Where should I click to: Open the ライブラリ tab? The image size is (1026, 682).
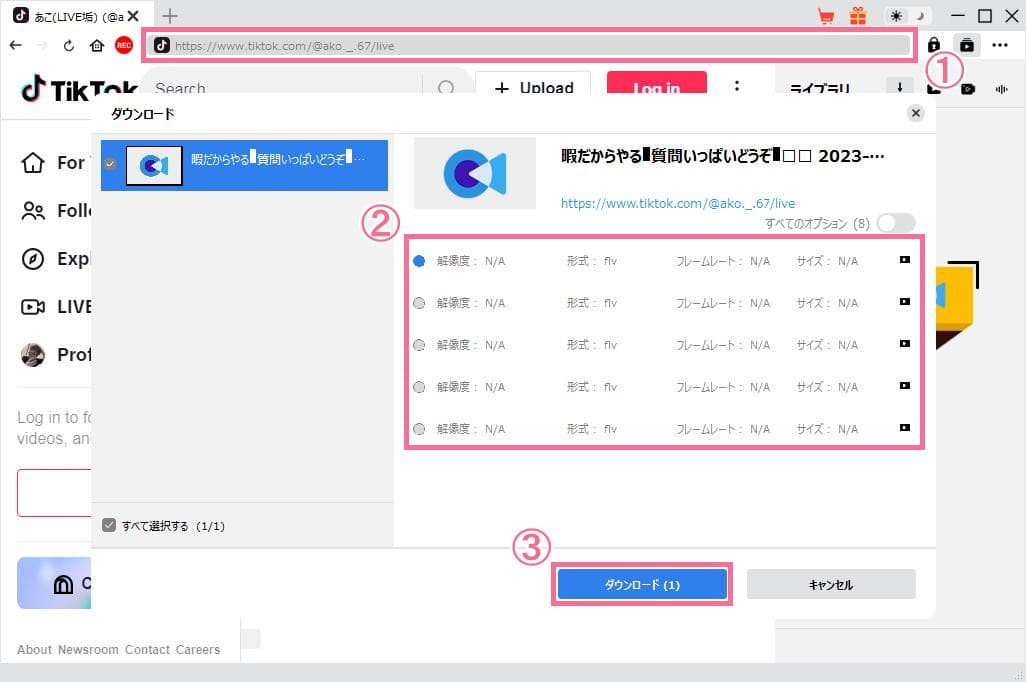pyautogui.click(x=820, y=89)
